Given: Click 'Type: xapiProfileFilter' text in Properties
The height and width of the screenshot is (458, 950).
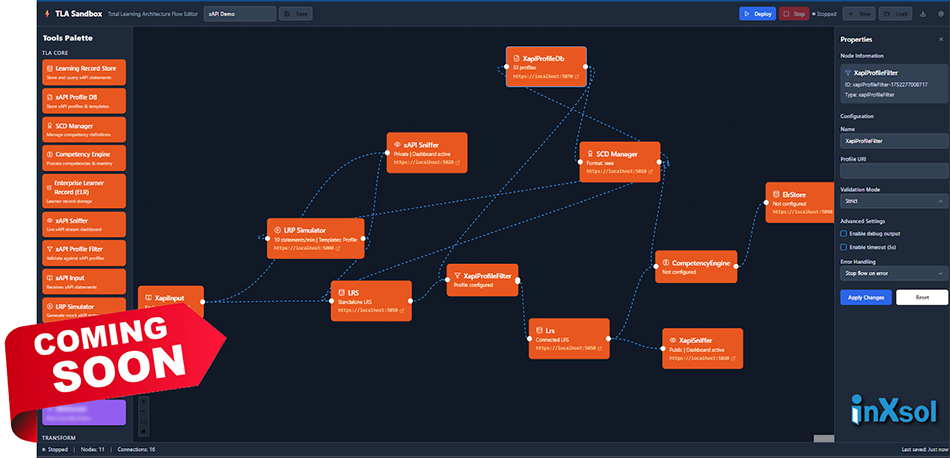Looking at the screenshot, I should point(869,95).
